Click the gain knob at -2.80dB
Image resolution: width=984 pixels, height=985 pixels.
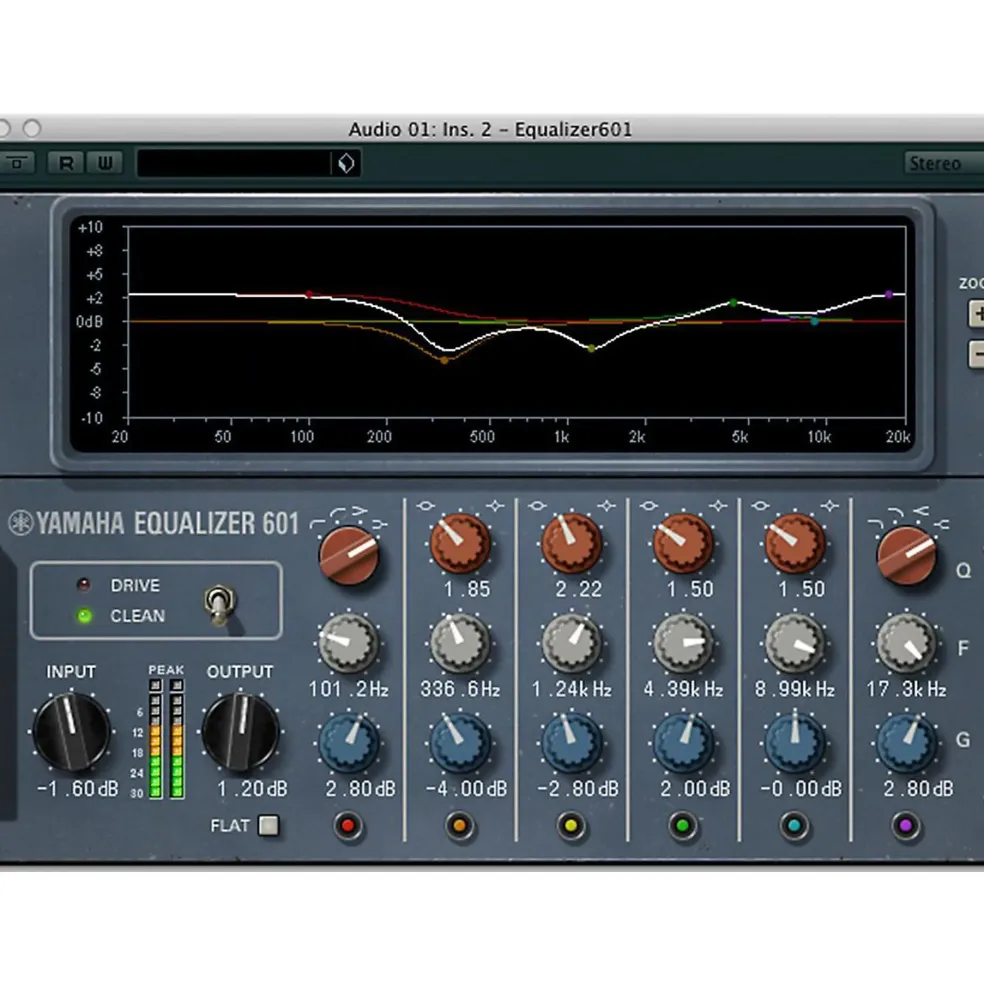click(x=571, y=743)
